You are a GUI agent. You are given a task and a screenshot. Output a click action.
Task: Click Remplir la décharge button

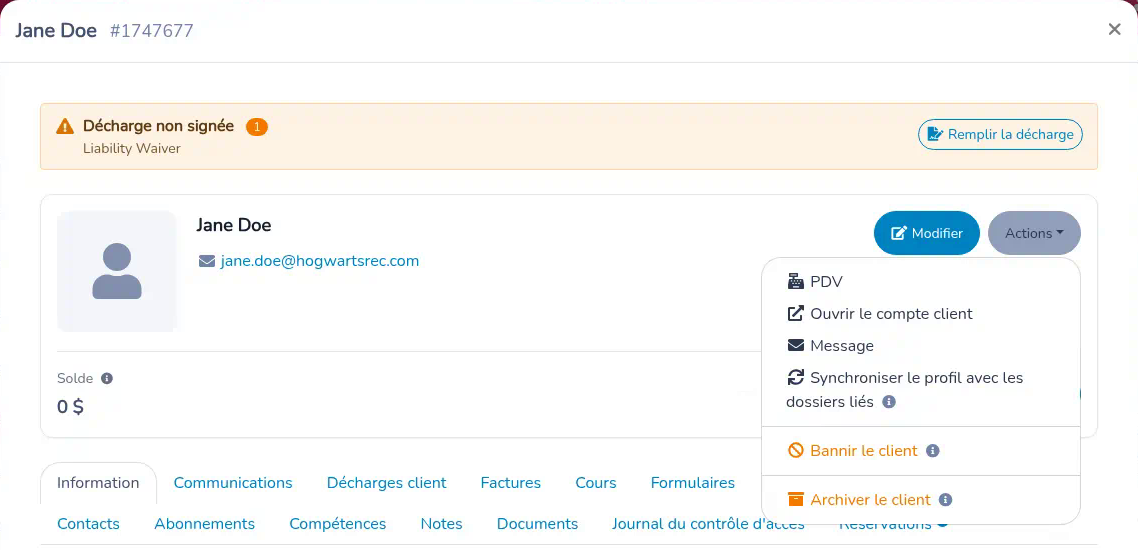pos(1000,134)
